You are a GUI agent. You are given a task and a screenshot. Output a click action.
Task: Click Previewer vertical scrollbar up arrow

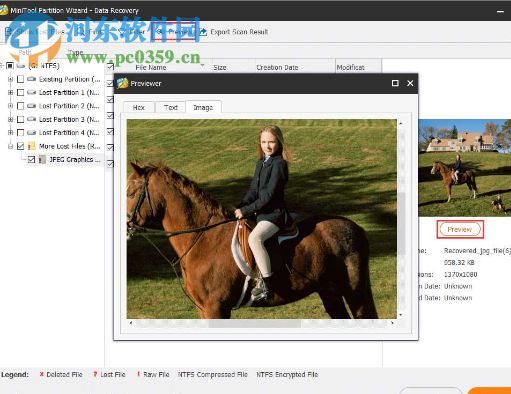(401, 123)
